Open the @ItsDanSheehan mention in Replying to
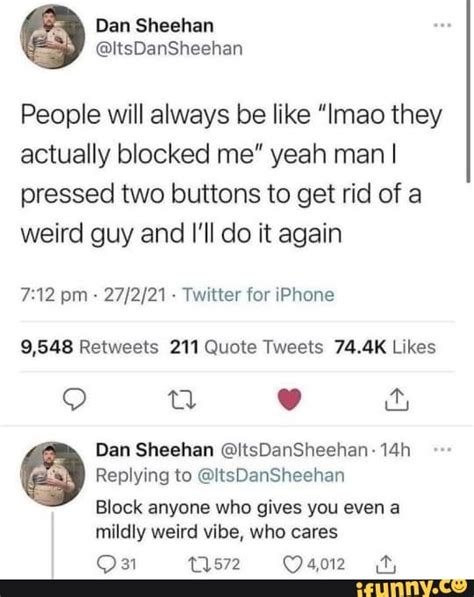 click(271, 475)
